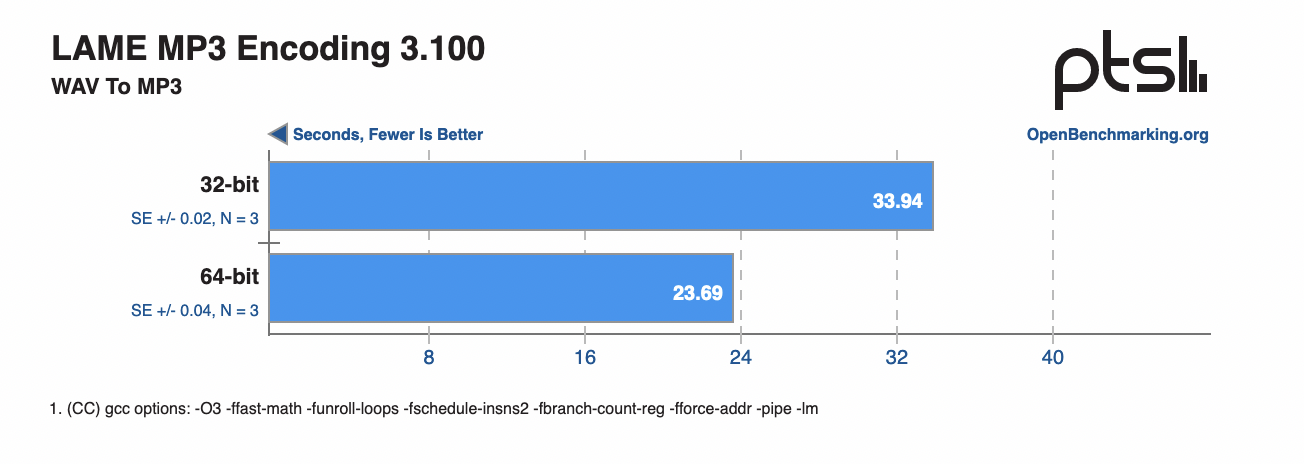1304x464 pixels.
Task: Click the gcc options footnote text
Action: tap(434, 409)
